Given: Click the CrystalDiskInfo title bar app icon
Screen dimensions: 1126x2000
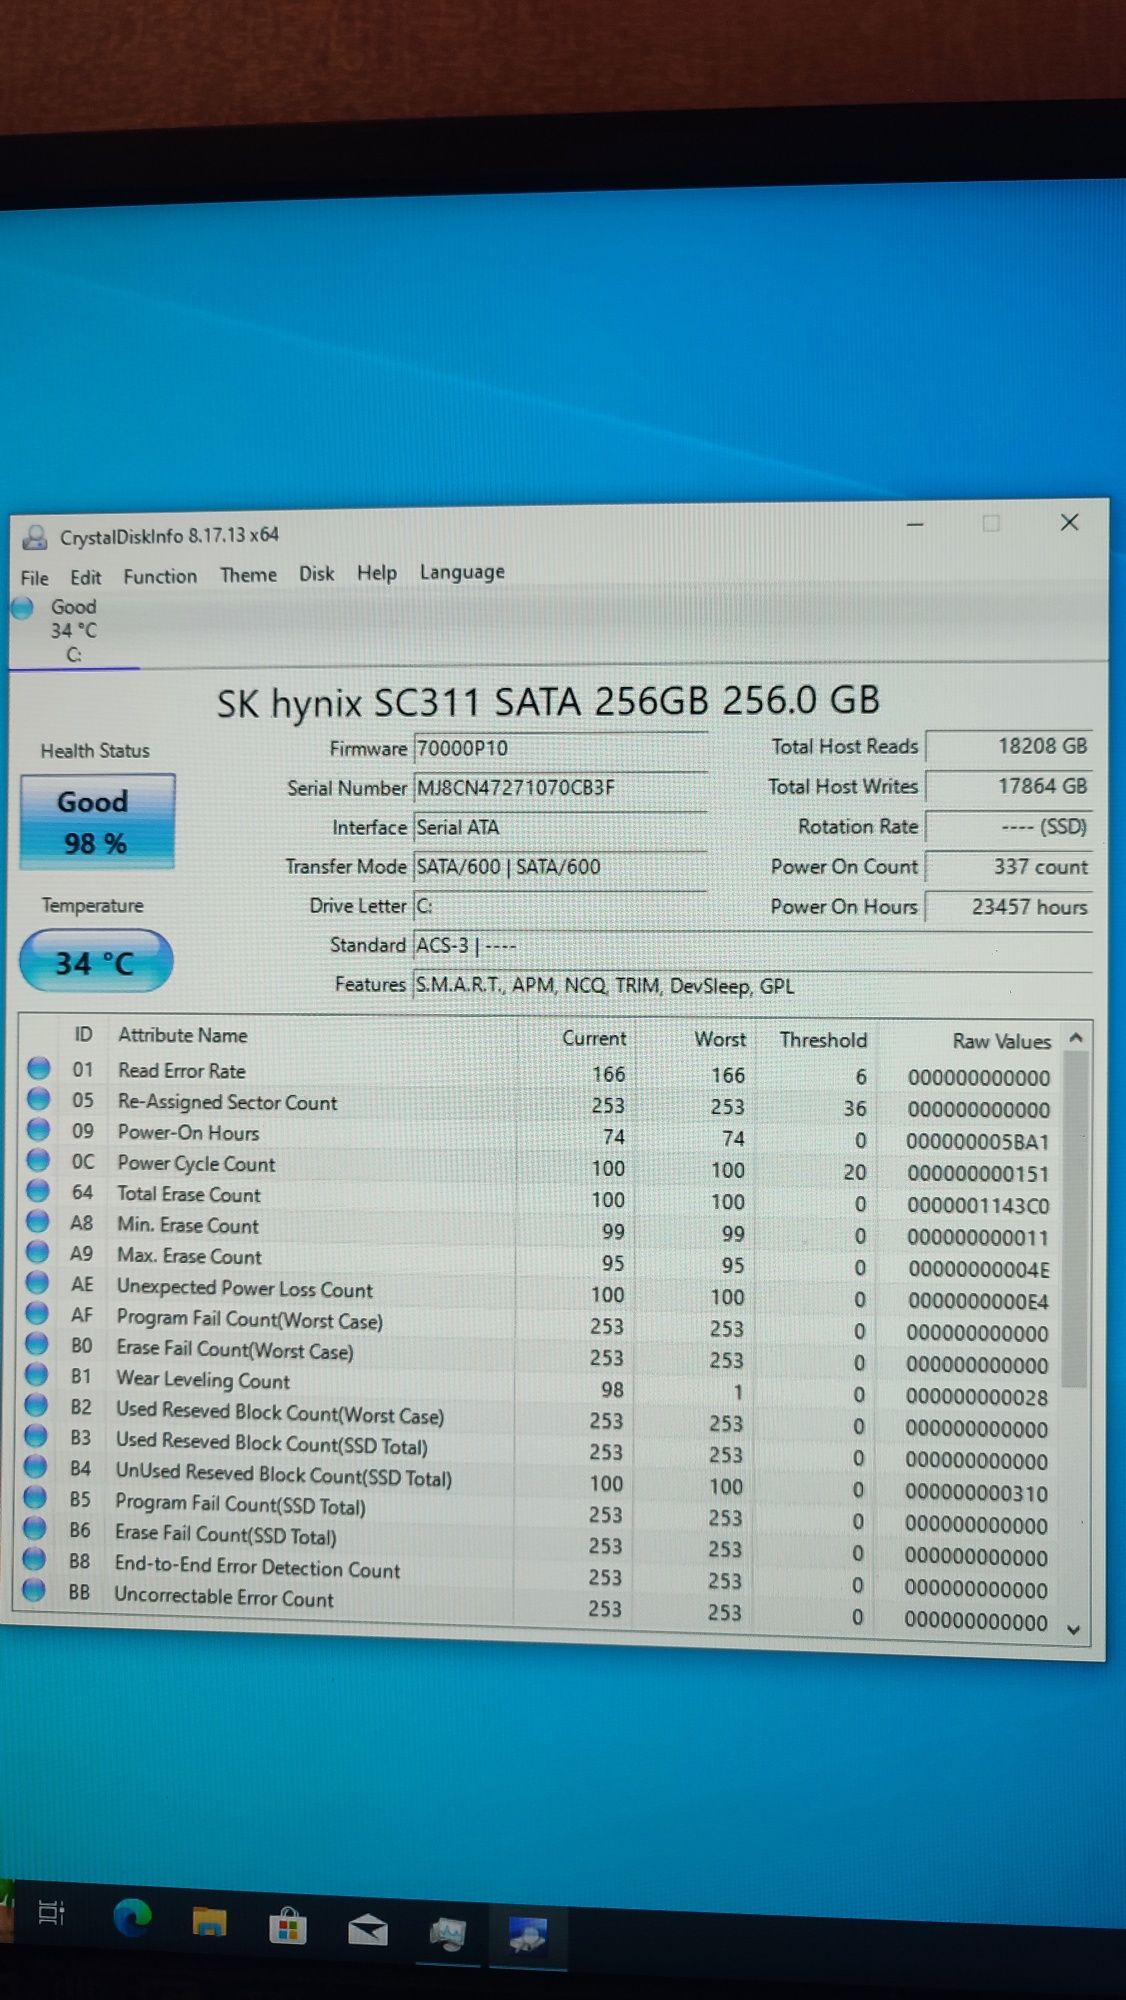Looking at the screenshot, I should click(x=35, y=537).
